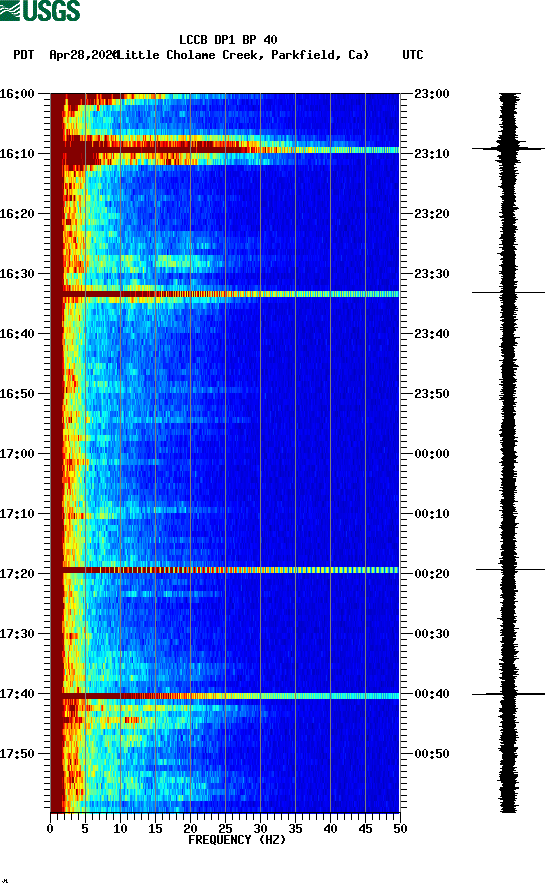552x892 pixels.
Task: Click the USGS logo
Action: point(40,11)
